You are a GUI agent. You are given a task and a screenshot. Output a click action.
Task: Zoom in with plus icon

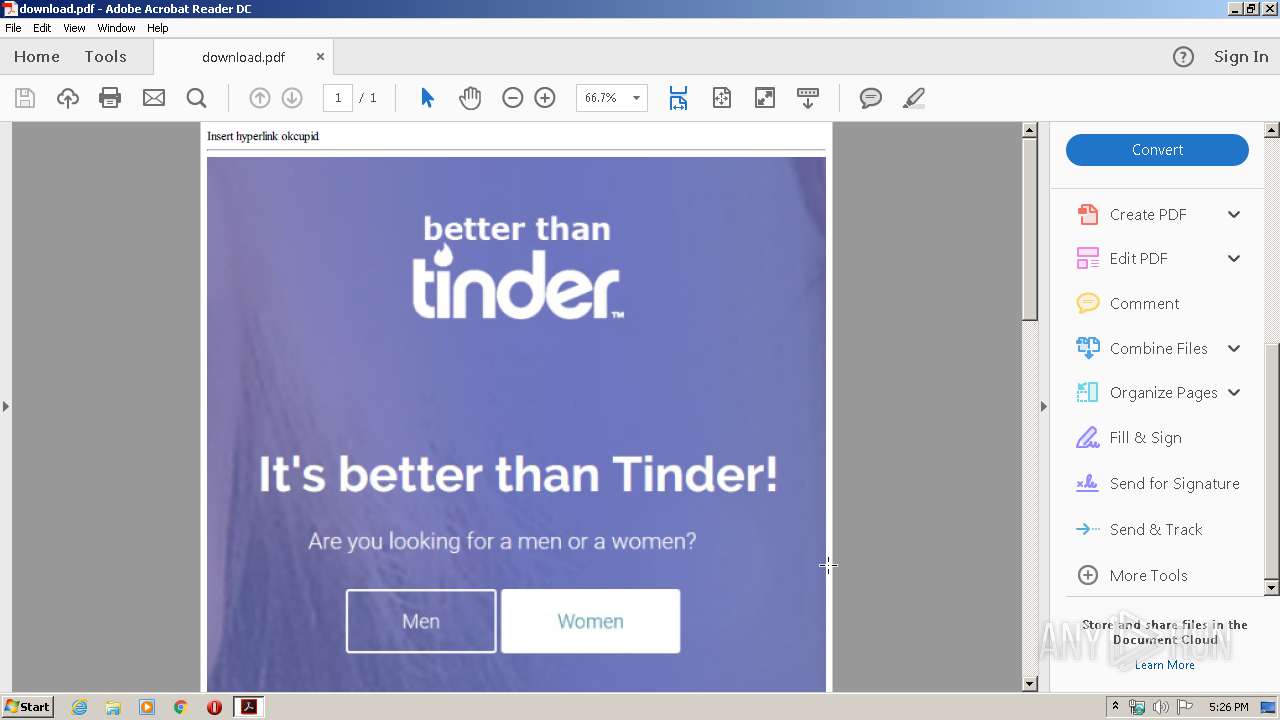click(545, 98)
